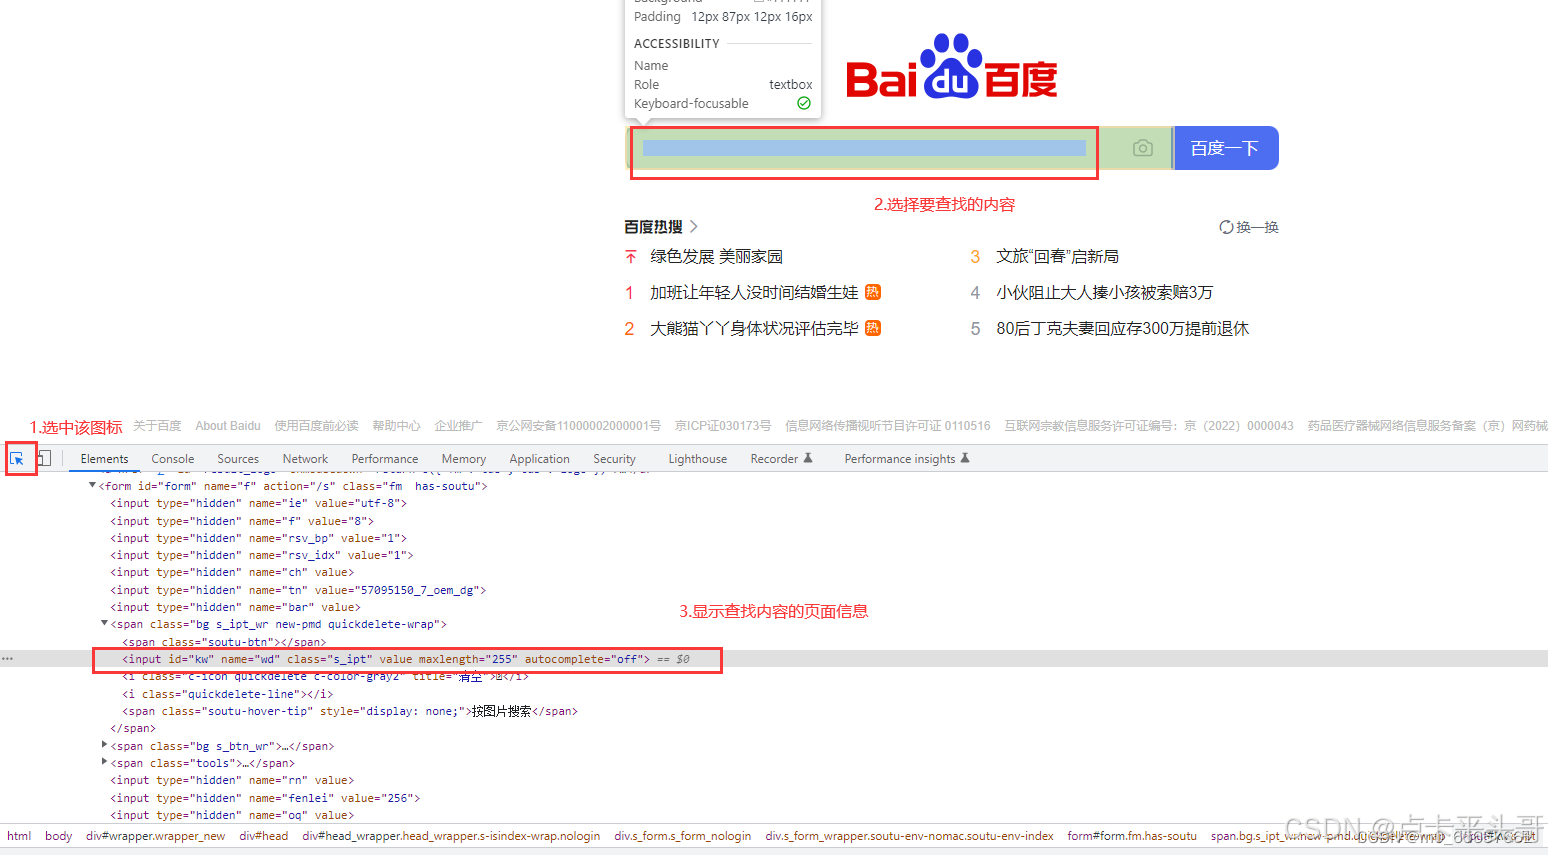Select the hidden input name="ie" row
Screen dimensions: 1548x855
pos(258,503)
